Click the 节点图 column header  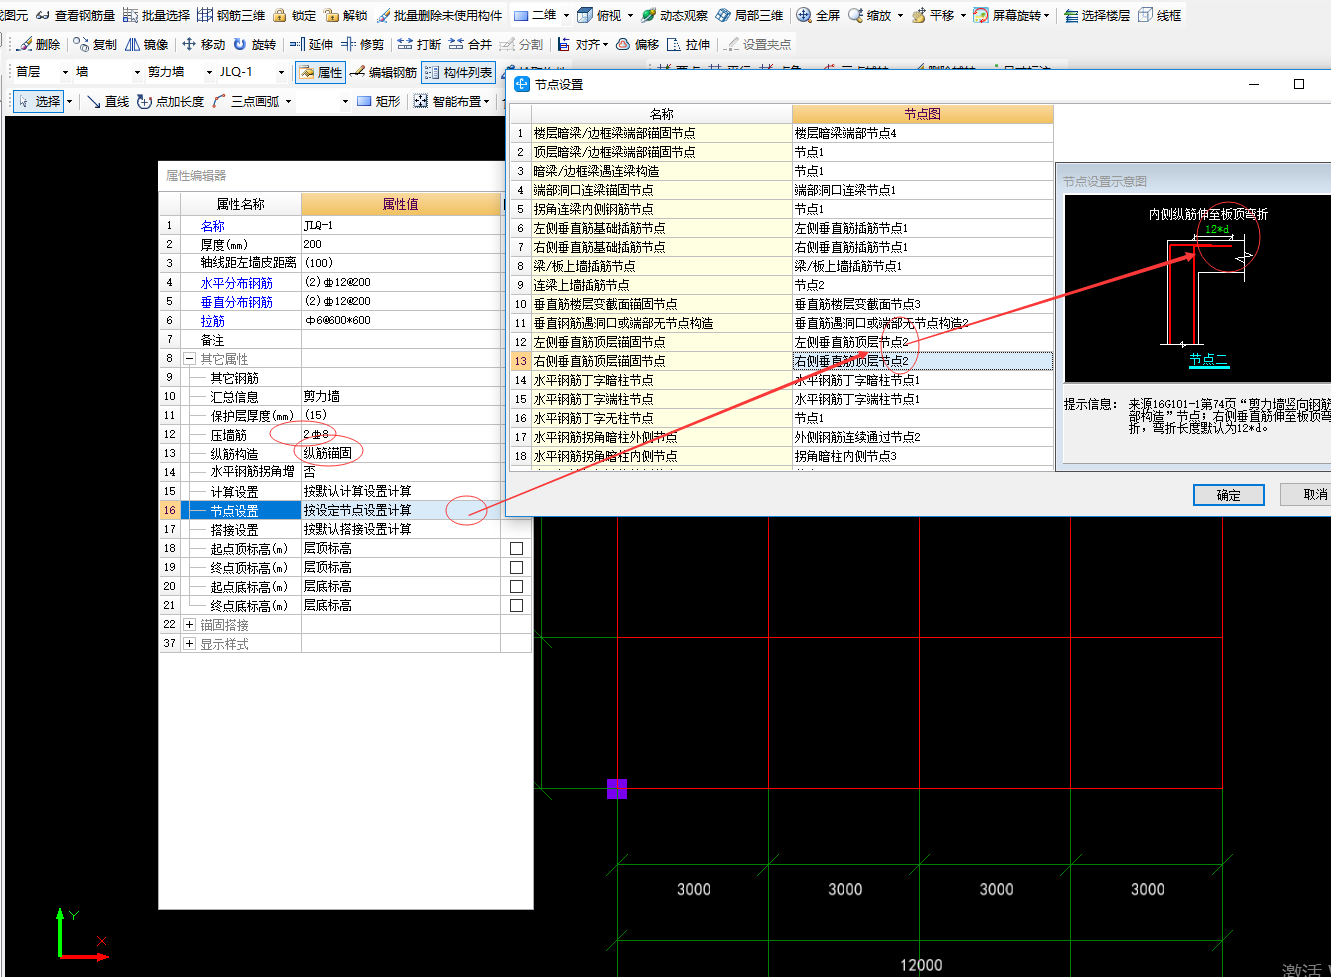tap(922, 114)
